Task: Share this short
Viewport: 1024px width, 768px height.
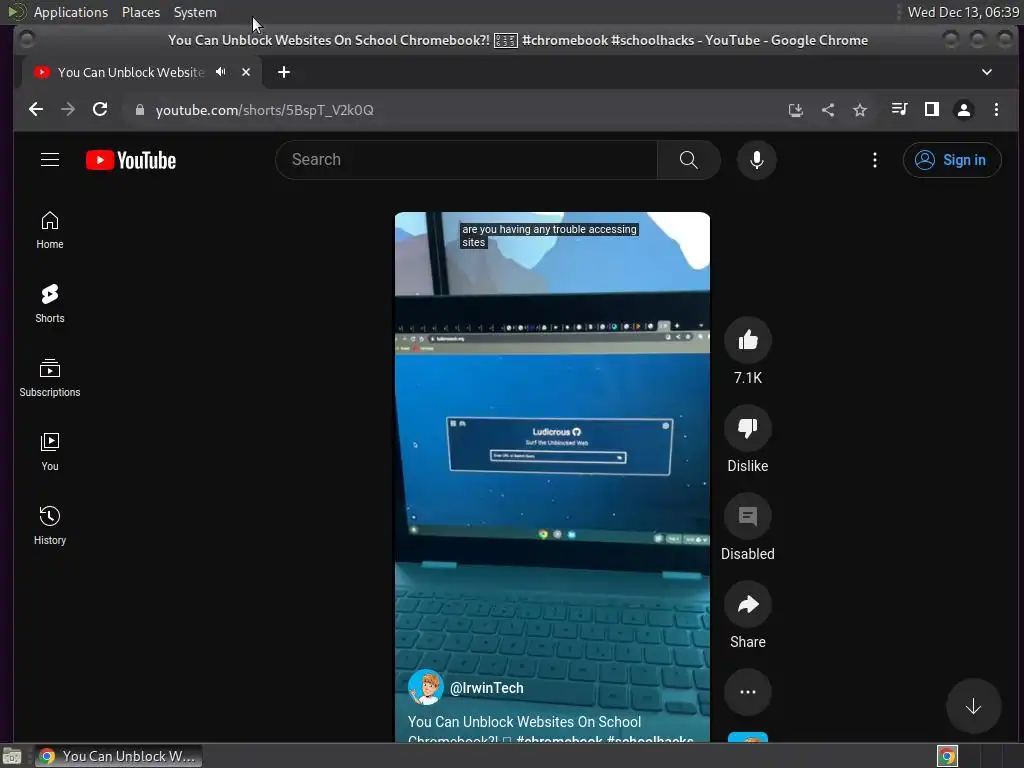Action: coord(748,604)
